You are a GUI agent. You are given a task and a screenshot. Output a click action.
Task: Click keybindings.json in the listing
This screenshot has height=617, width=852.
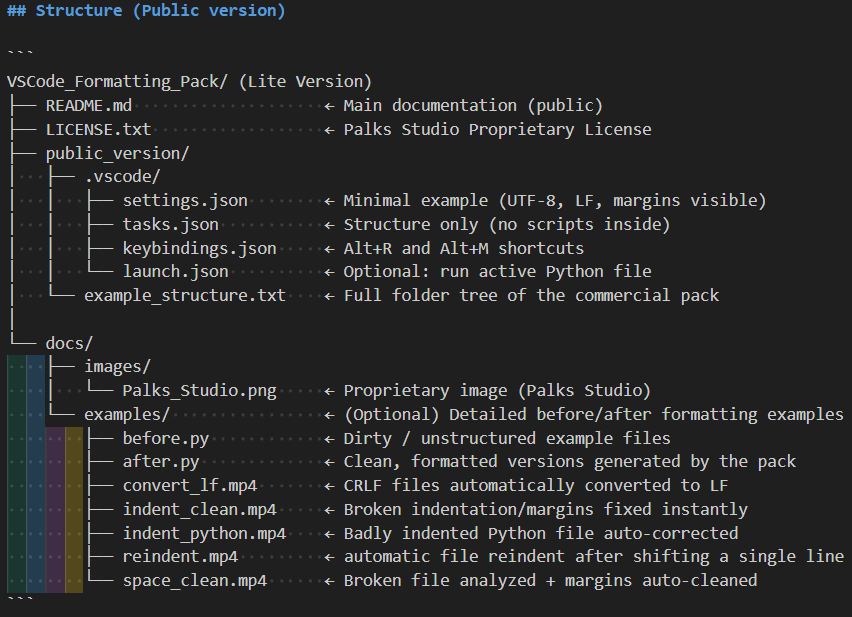click(199, 248)
